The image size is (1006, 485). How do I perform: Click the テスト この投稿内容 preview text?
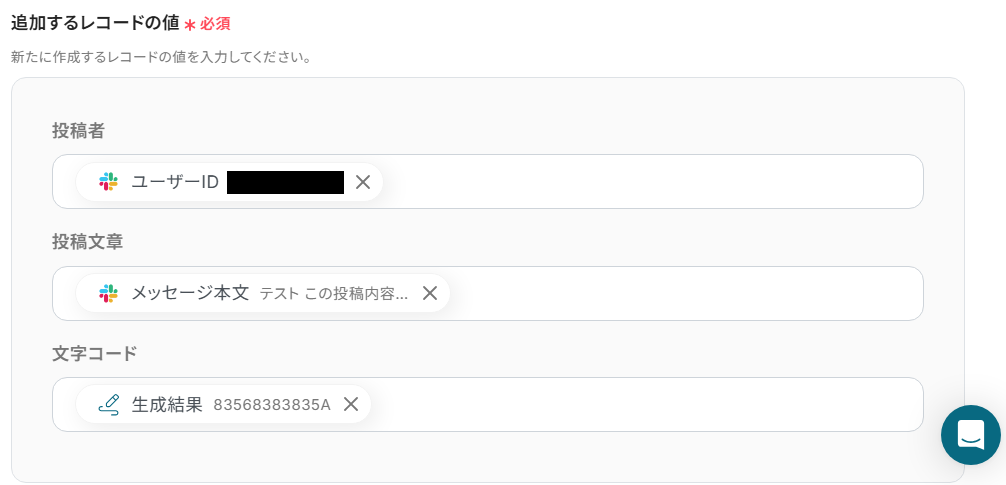[x=333, y=294]
